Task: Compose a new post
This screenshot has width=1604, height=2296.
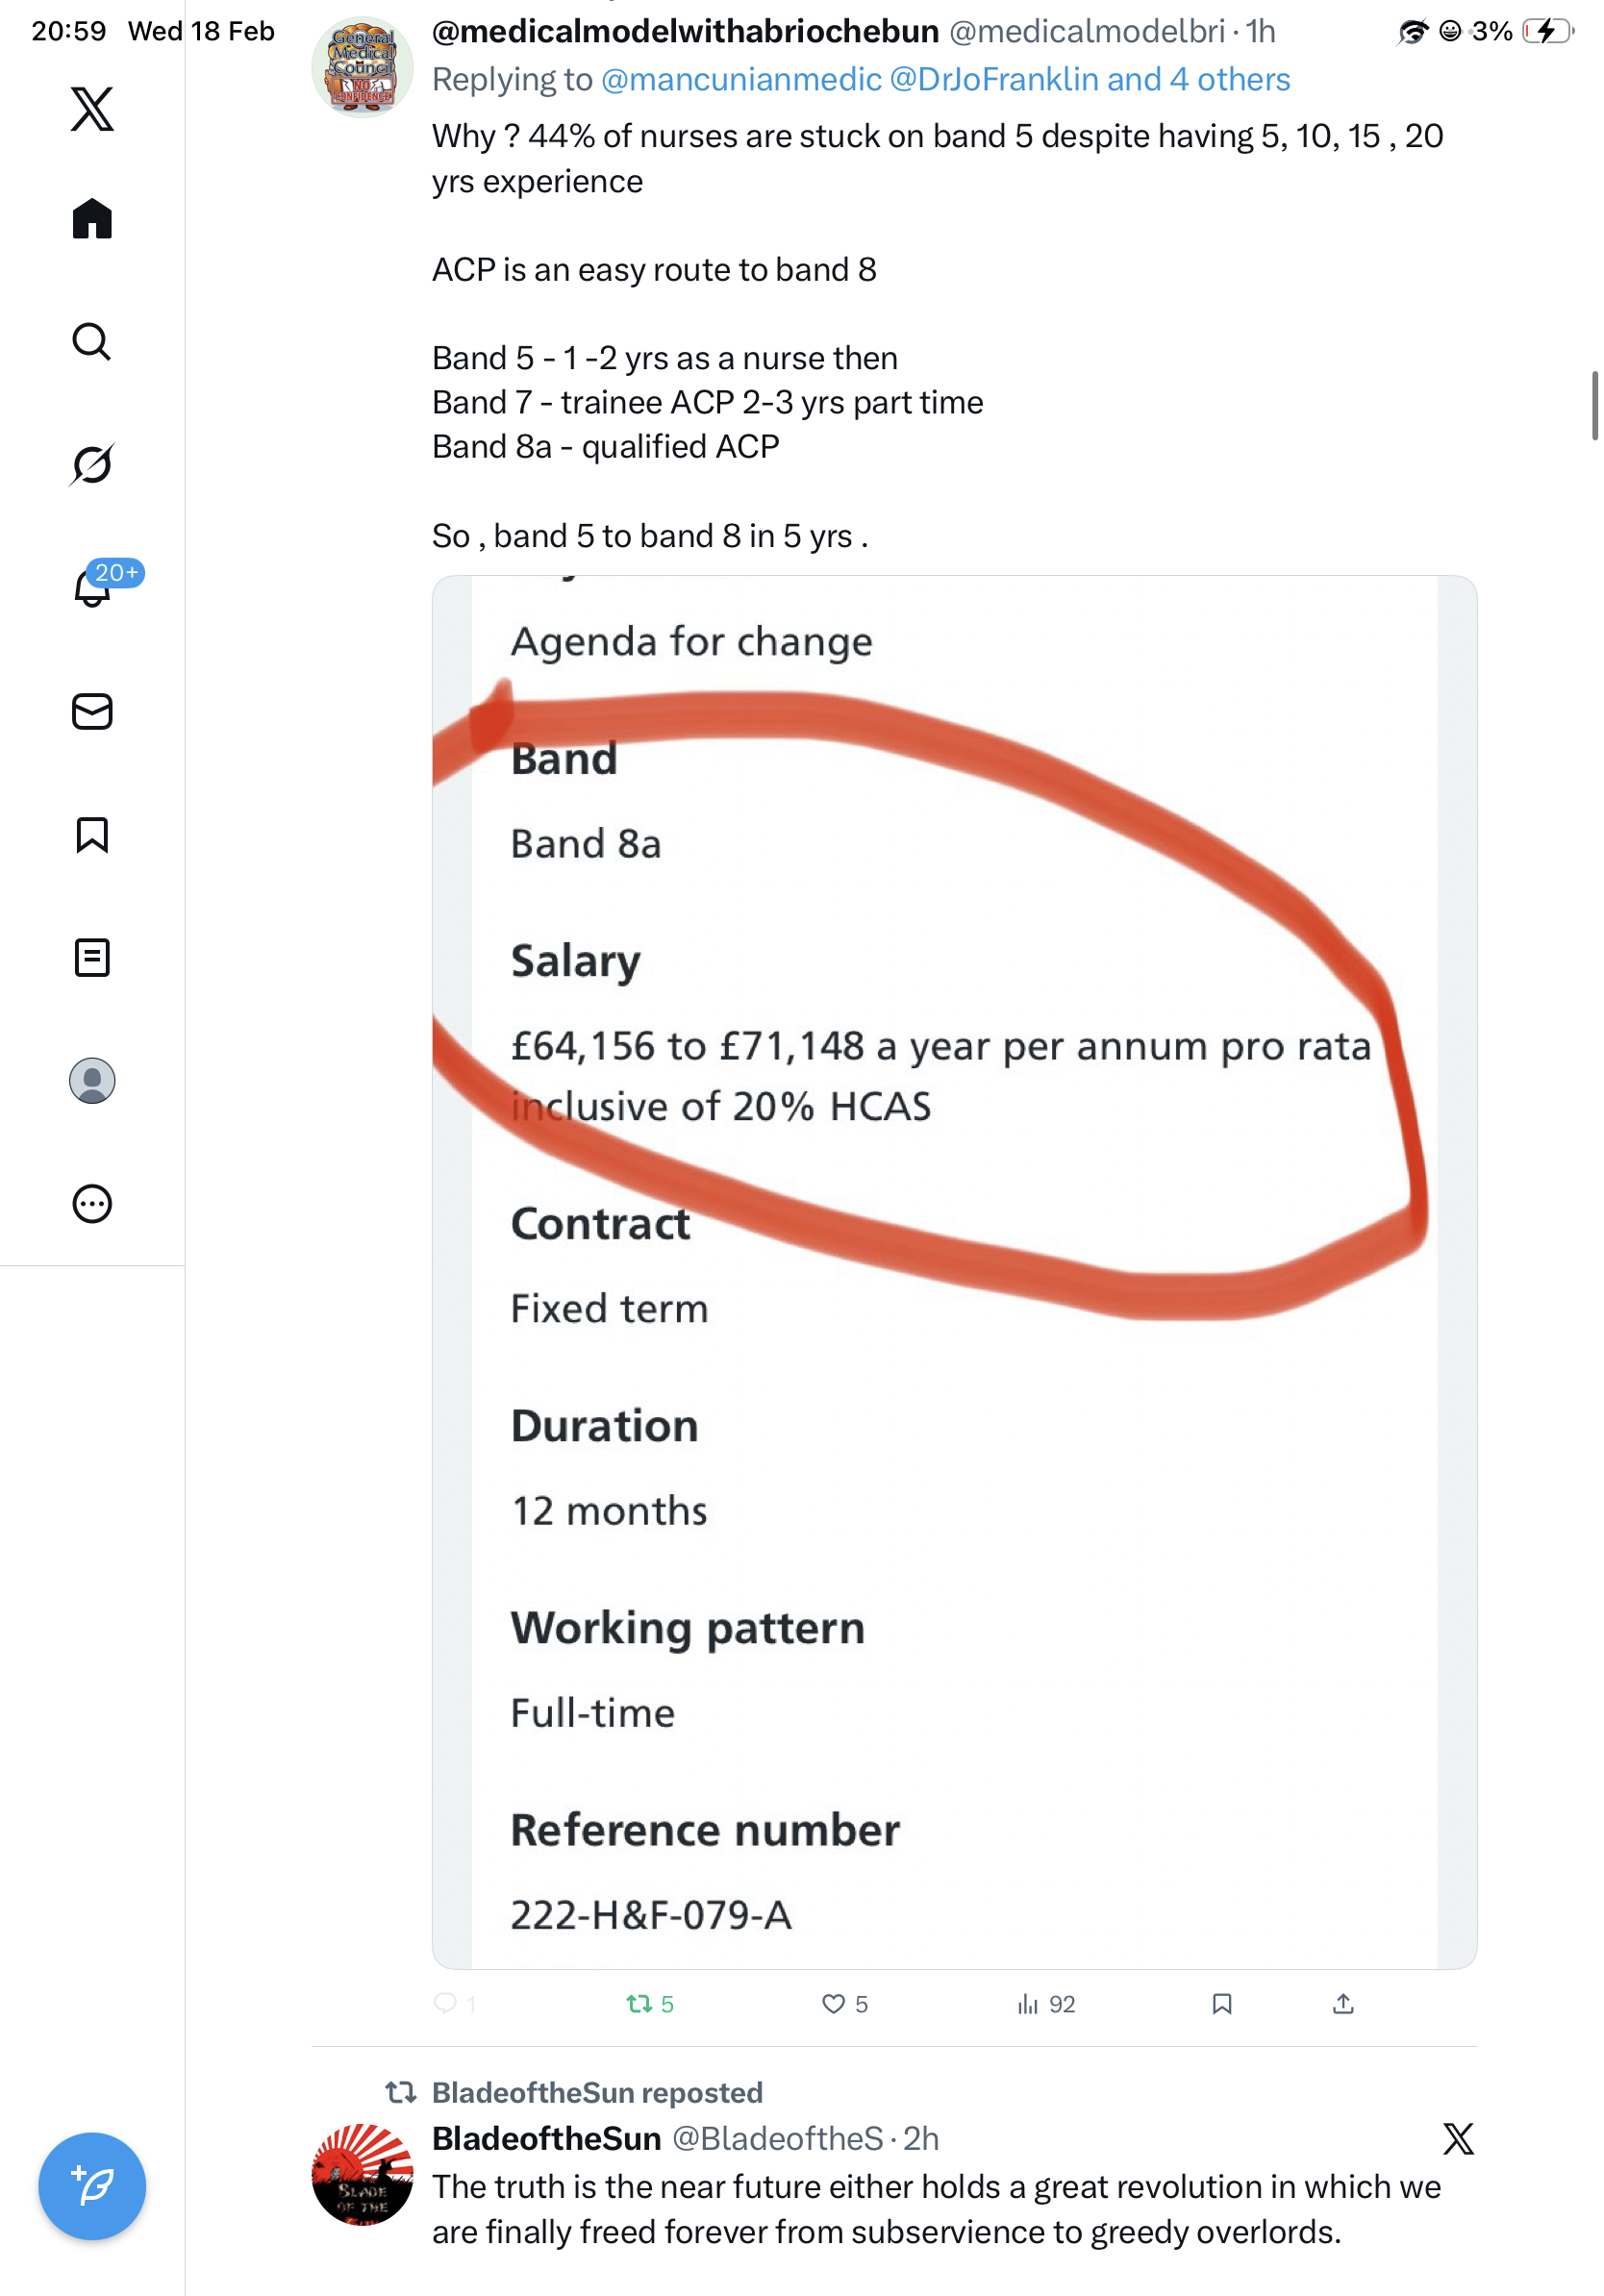Action: pos(92,2186)
